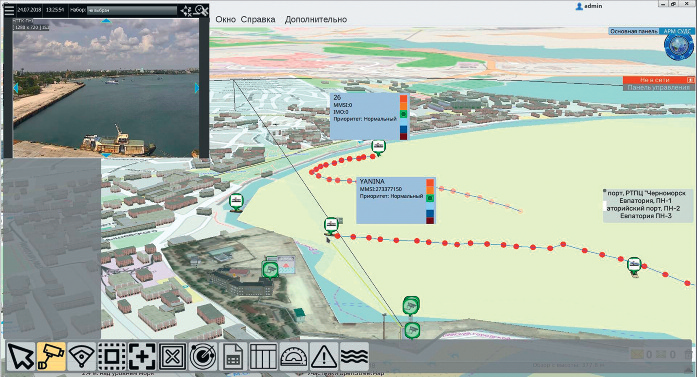Open the warning triangle alerts tool
Viewport: 697px width, 377px height.
coord(324,356)
